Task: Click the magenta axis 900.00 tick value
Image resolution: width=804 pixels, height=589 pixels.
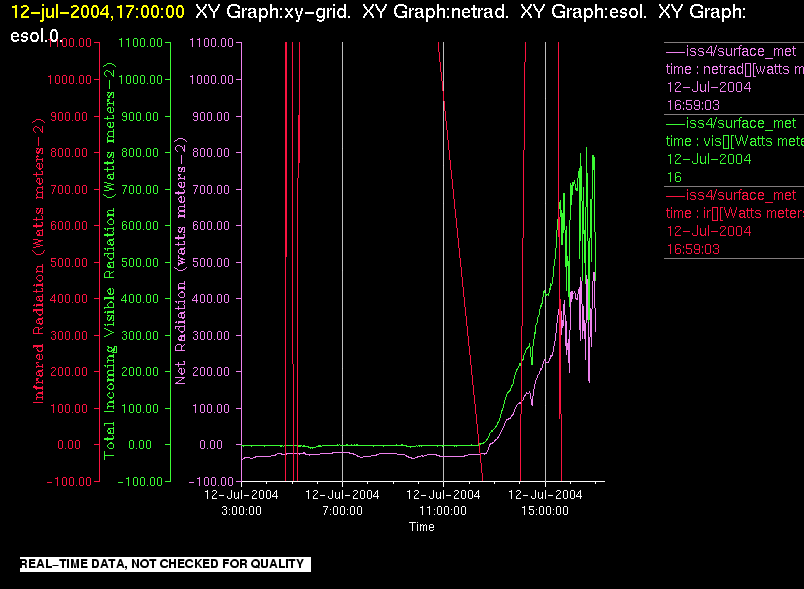Action: coord(211,116)
